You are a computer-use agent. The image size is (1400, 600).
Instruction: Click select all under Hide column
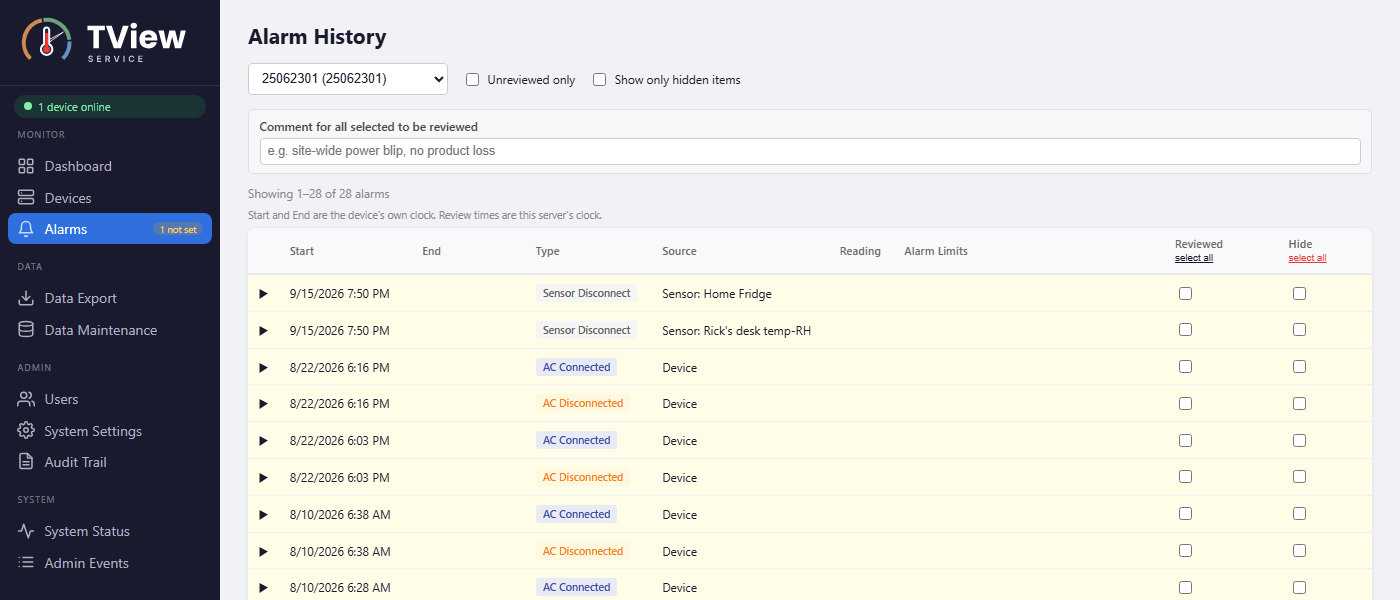[1307, 258]
